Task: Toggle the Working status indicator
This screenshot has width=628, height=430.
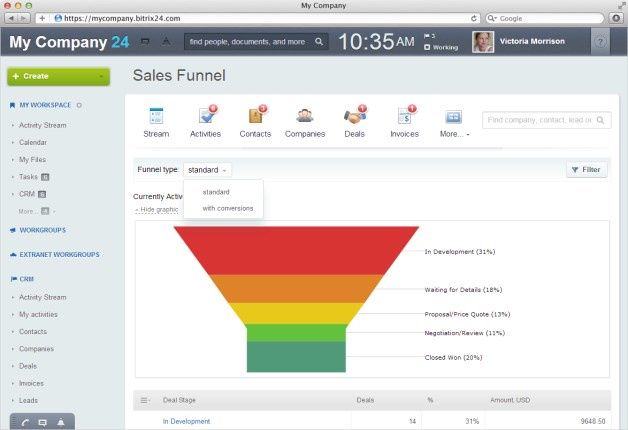Action: (441, 47)
